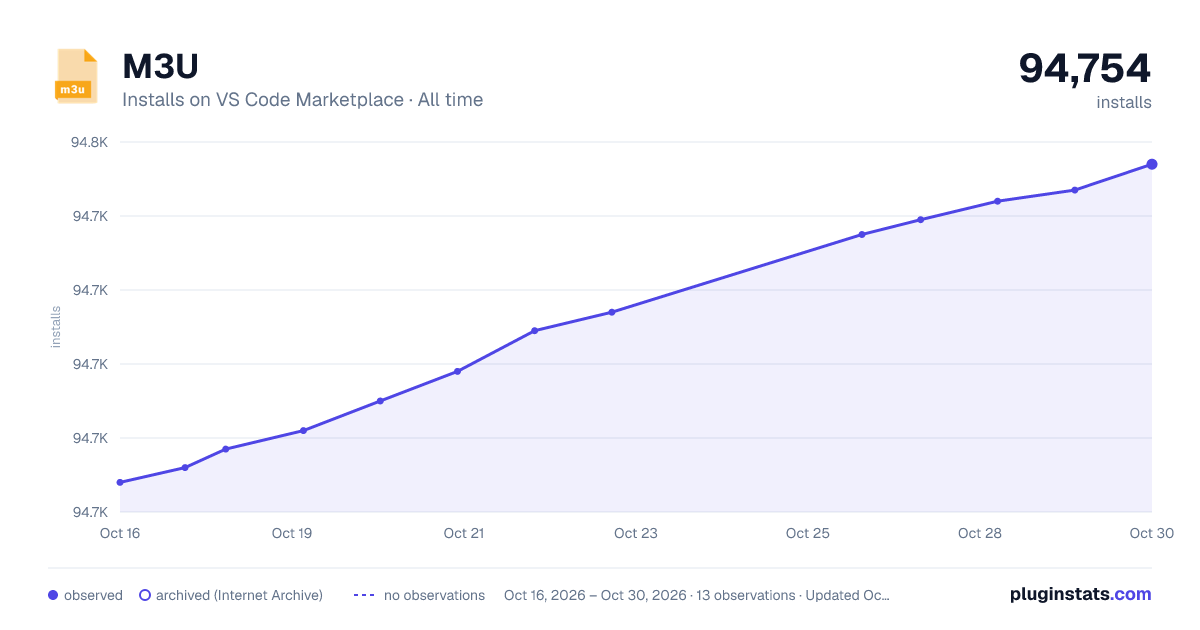1200x630 pixels.
Task: Click the M3U title heading
Action: [x=160, y=66]
